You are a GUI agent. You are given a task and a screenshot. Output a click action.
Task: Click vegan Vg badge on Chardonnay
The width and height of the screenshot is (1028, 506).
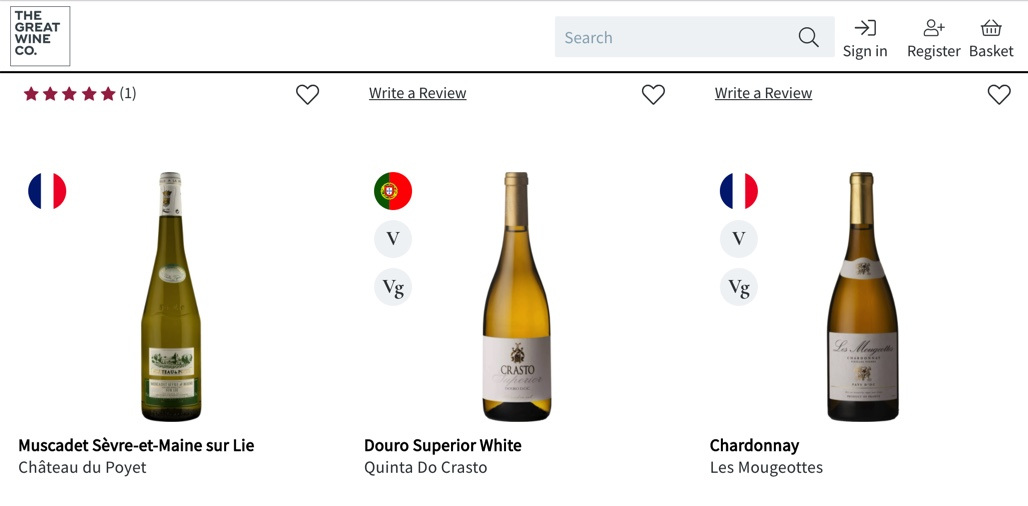coord(739,288)
